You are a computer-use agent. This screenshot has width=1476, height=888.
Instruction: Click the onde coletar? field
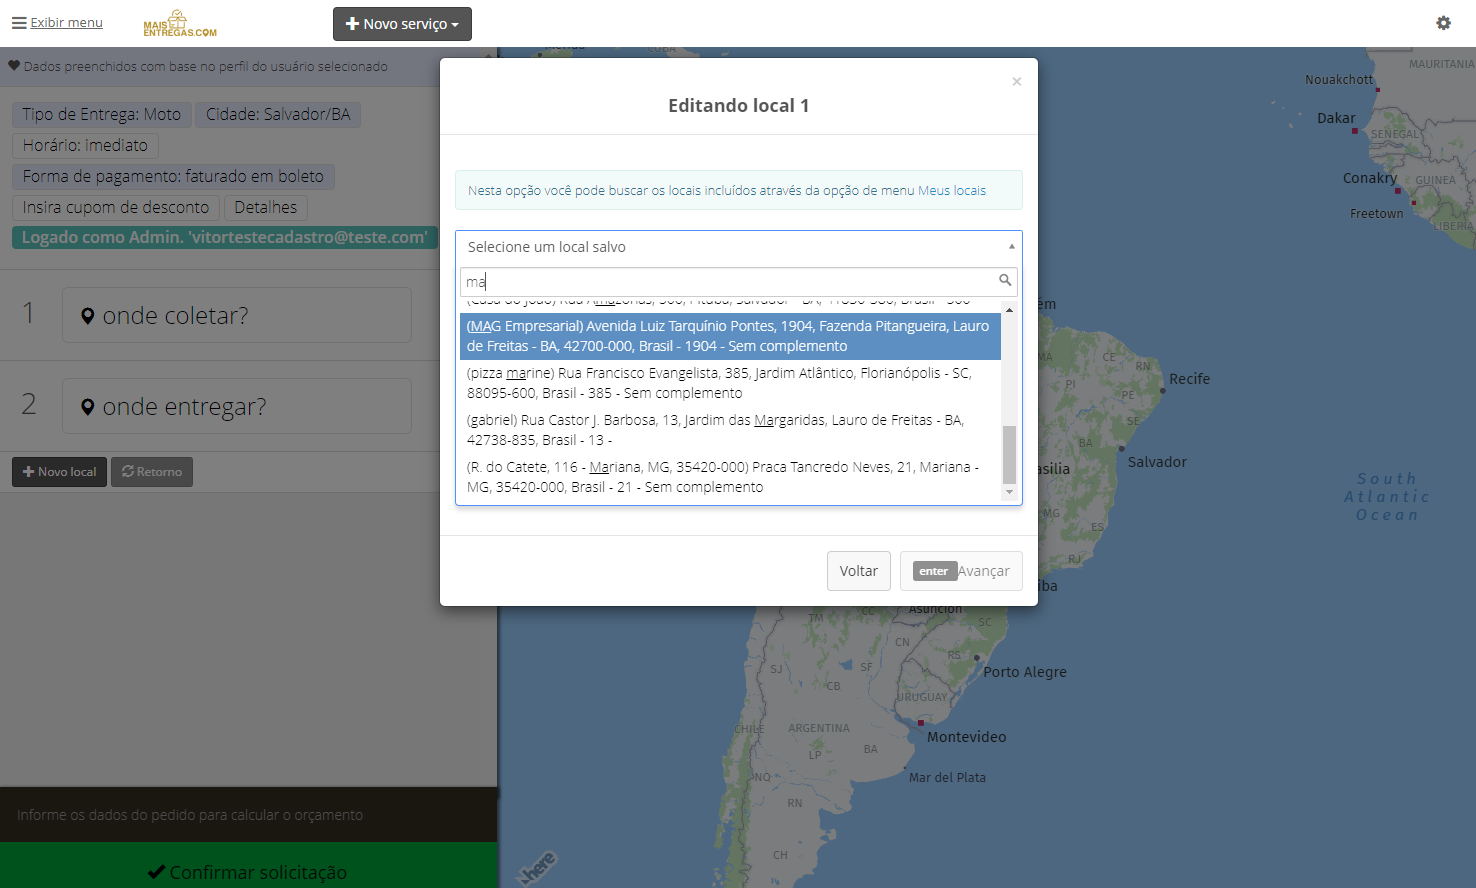coord(237,315)
